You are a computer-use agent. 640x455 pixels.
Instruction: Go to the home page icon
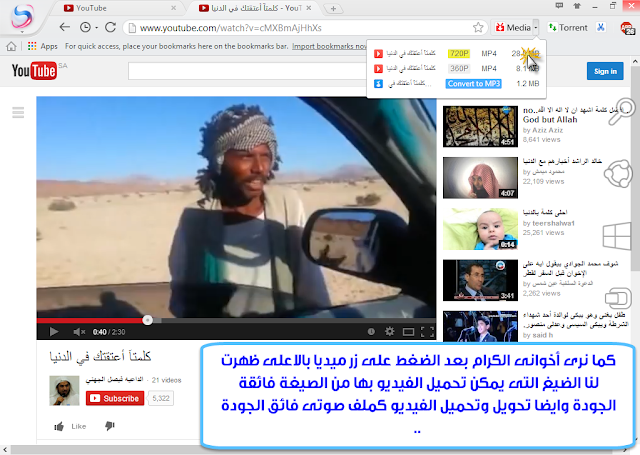click(x=11, y=47)
